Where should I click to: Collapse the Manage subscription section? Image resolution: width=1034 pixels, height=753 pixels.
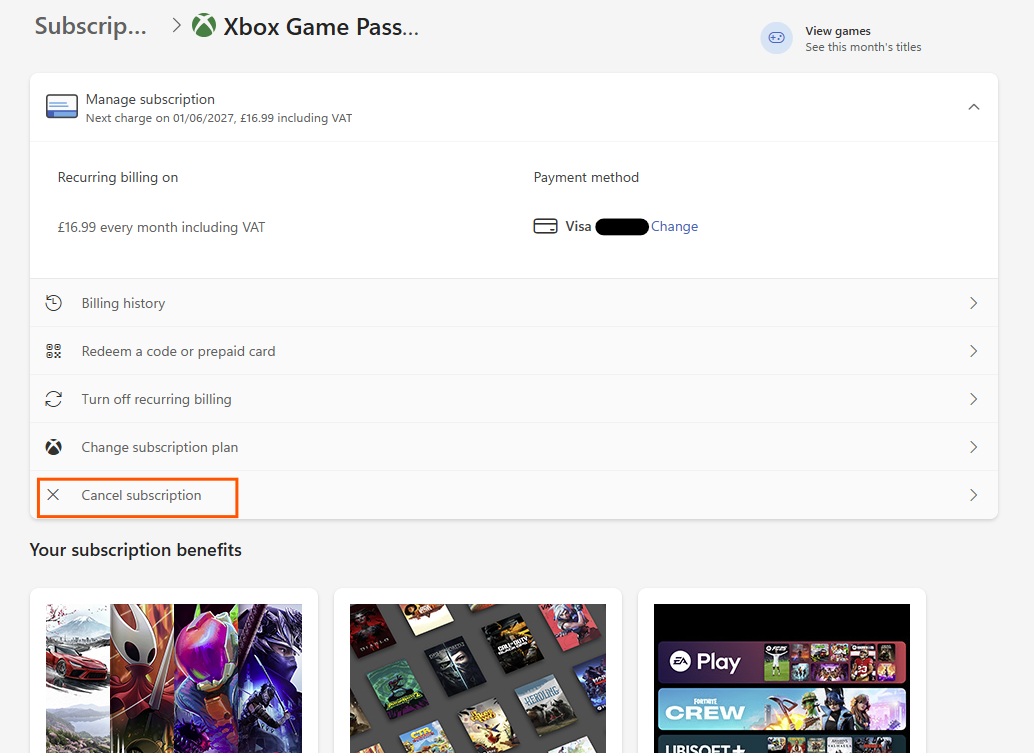[973, 107]
